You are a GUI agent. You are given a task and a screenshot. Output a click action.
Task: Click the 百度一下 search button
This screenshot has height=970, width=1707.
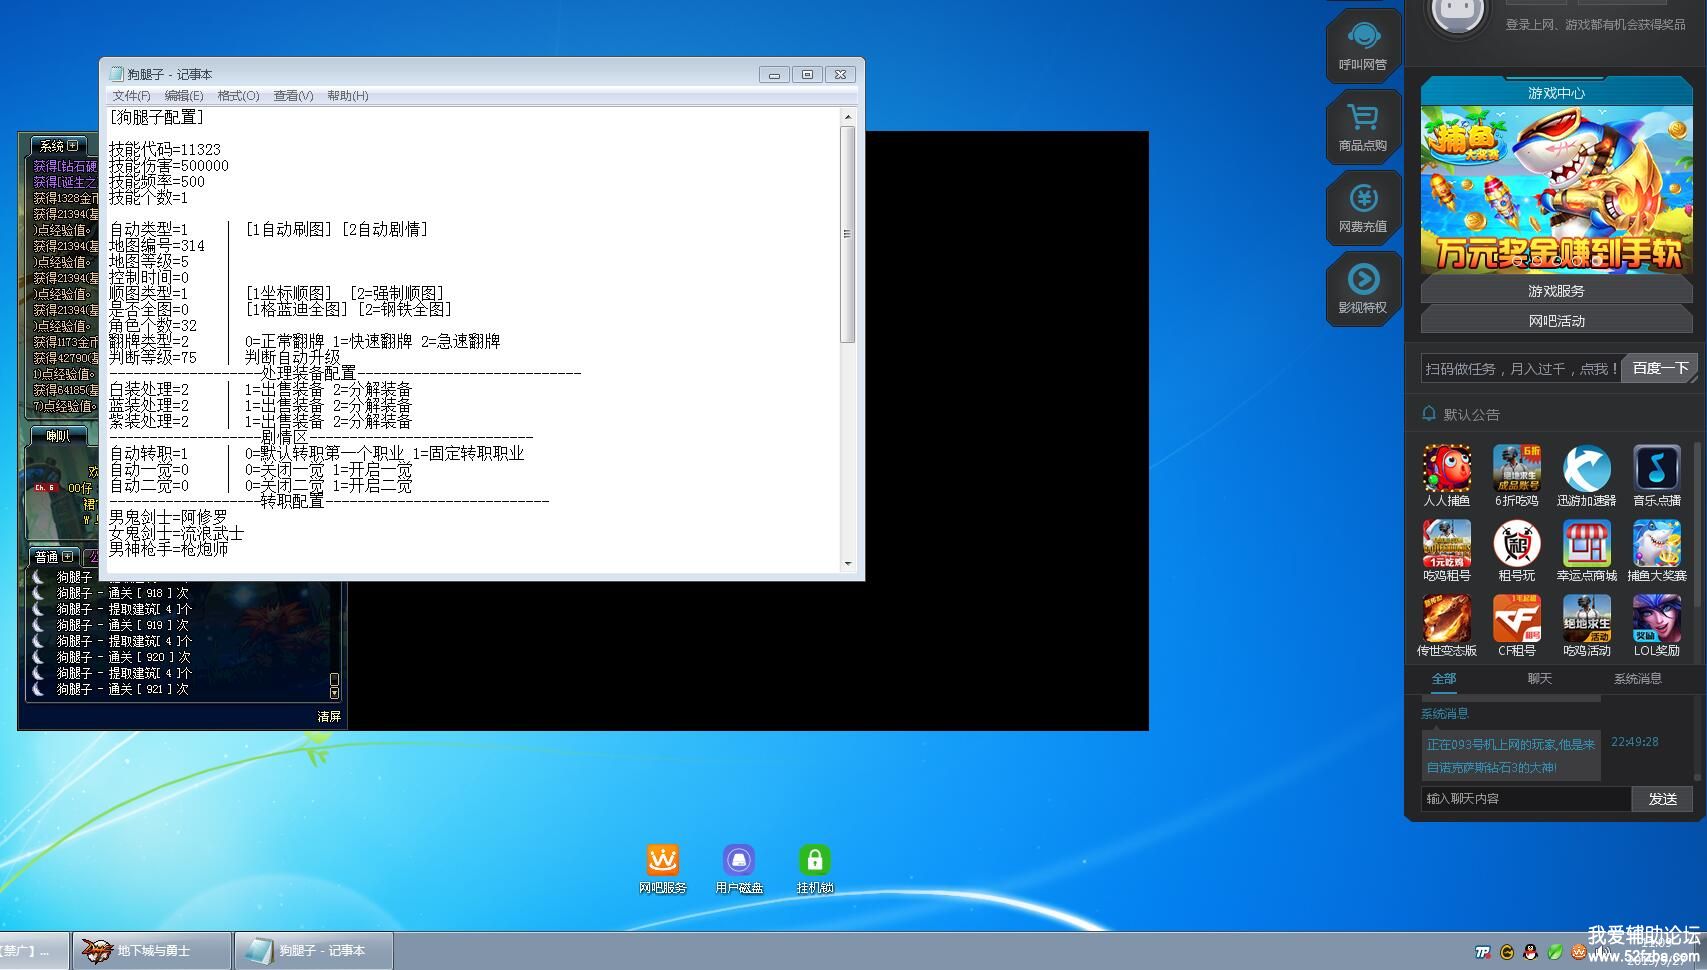coord(1659,368)
